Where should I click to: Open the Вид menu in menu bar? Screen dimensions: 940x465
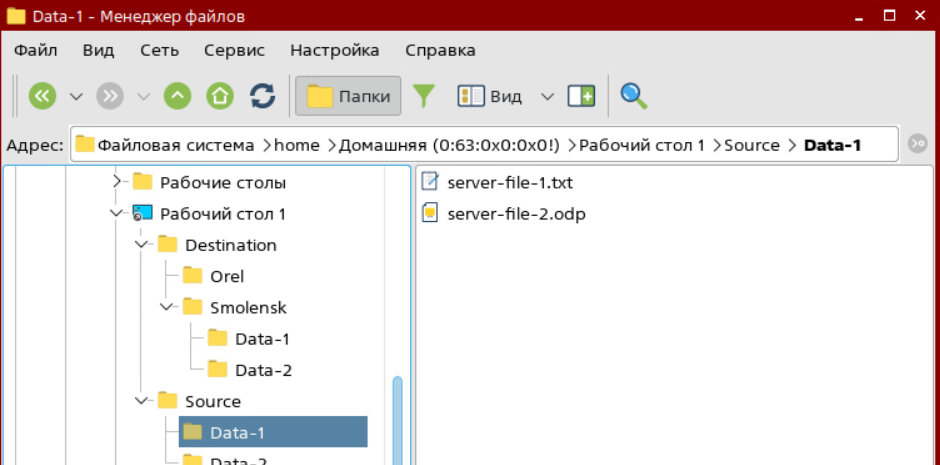click(98, 50)
